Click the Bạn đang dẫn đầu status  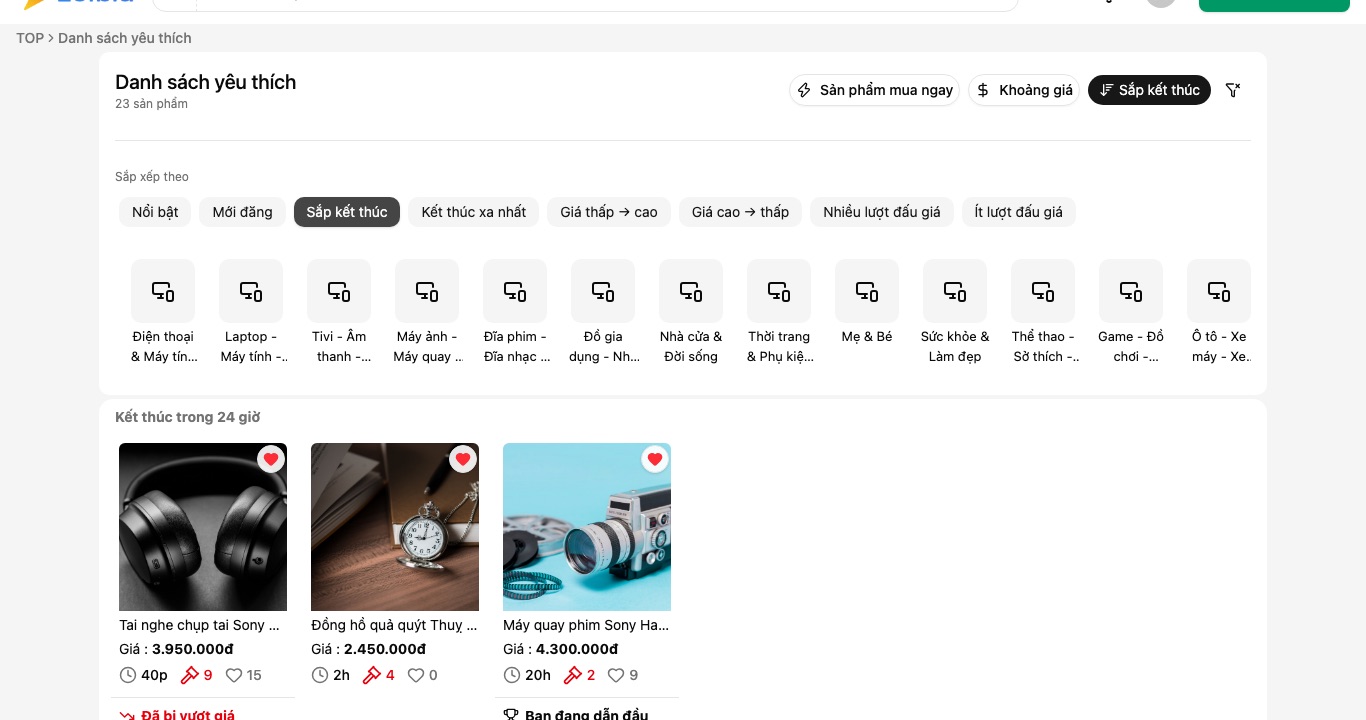click(x=586, y=715)
